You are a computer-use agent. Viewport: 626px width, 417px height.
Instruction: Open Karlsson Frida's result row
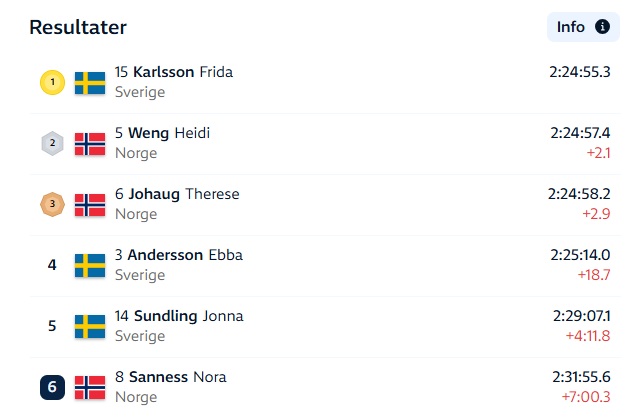coord(325,83)
